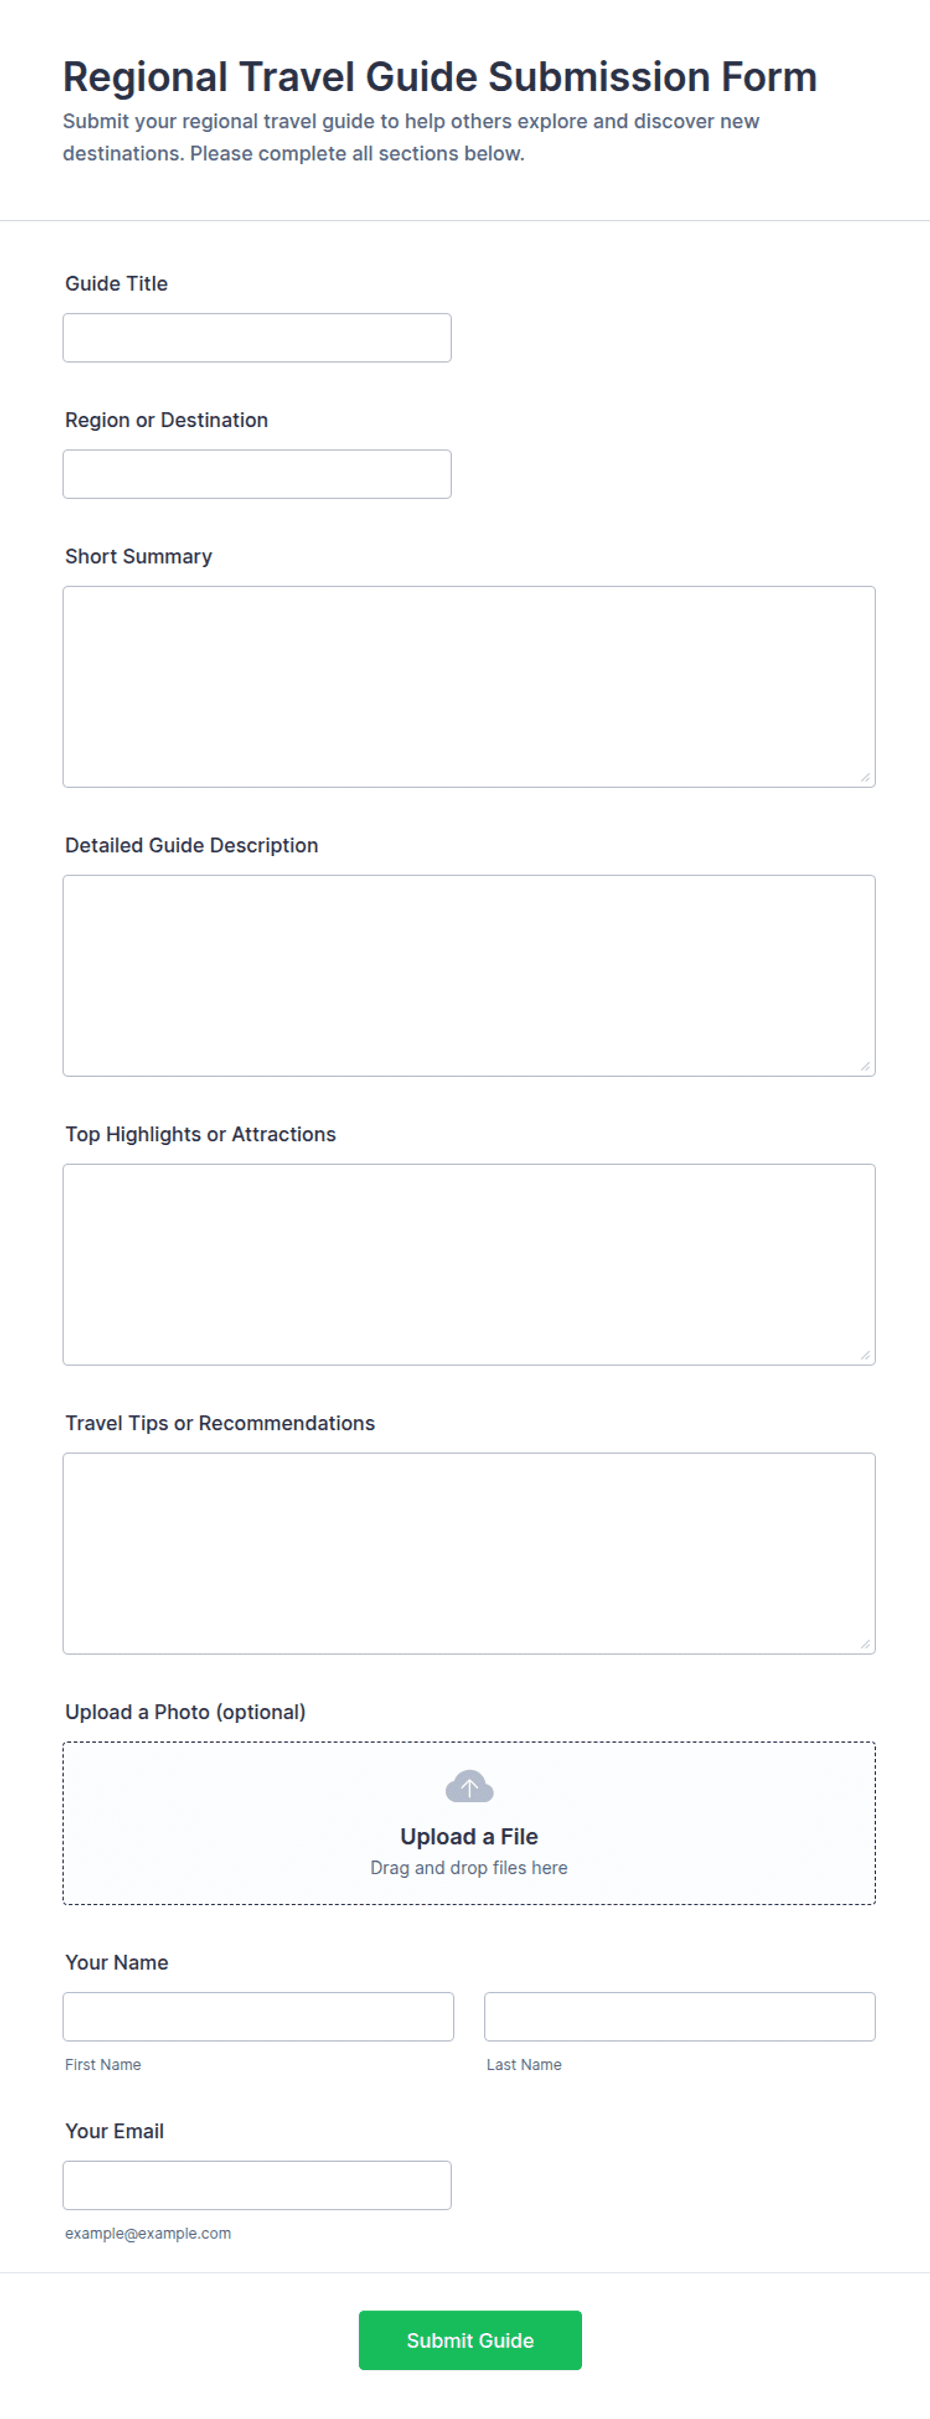Click the Drag and drop files here area
This screenshot has height=2419, width=930.
point(469,1868)
